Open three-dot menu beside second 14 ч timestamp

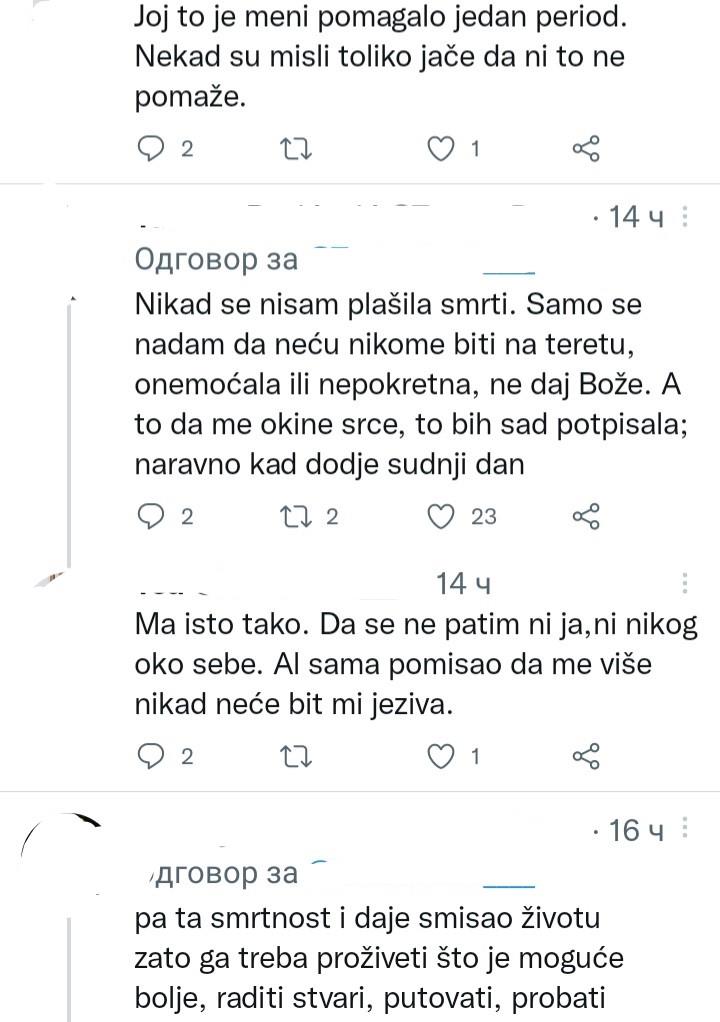tap(683, 581)
